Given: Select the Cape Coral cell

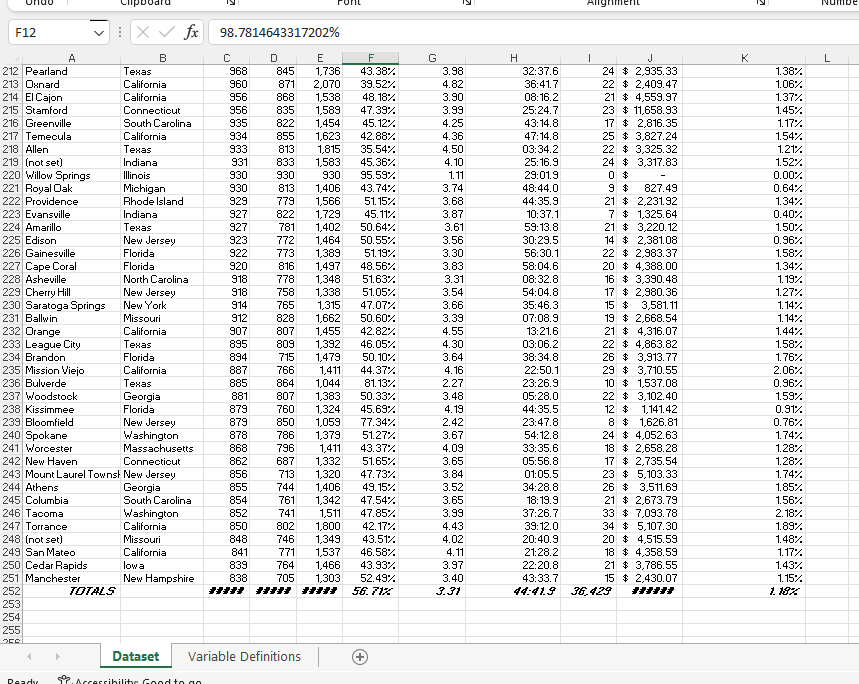Looking at the screenshot, I should click(x=72, y=266).
